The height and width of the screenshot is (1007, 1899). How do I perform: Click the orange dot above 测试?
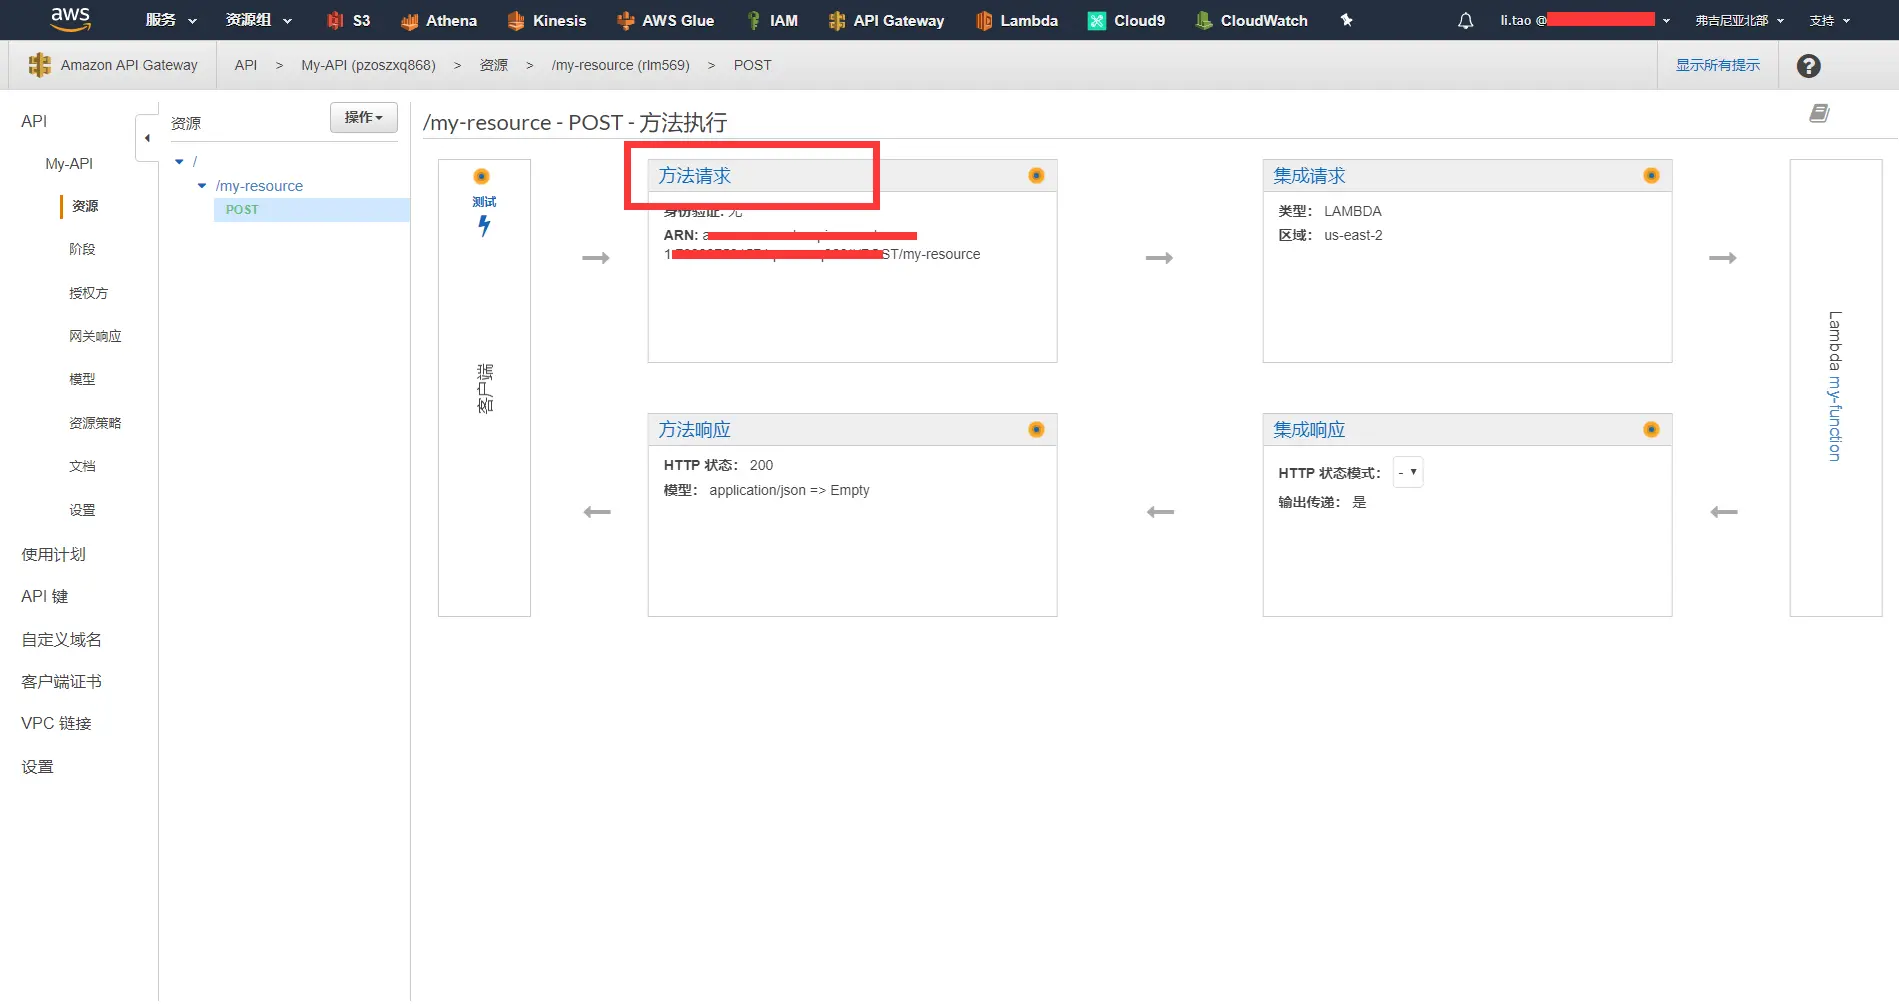482,177
